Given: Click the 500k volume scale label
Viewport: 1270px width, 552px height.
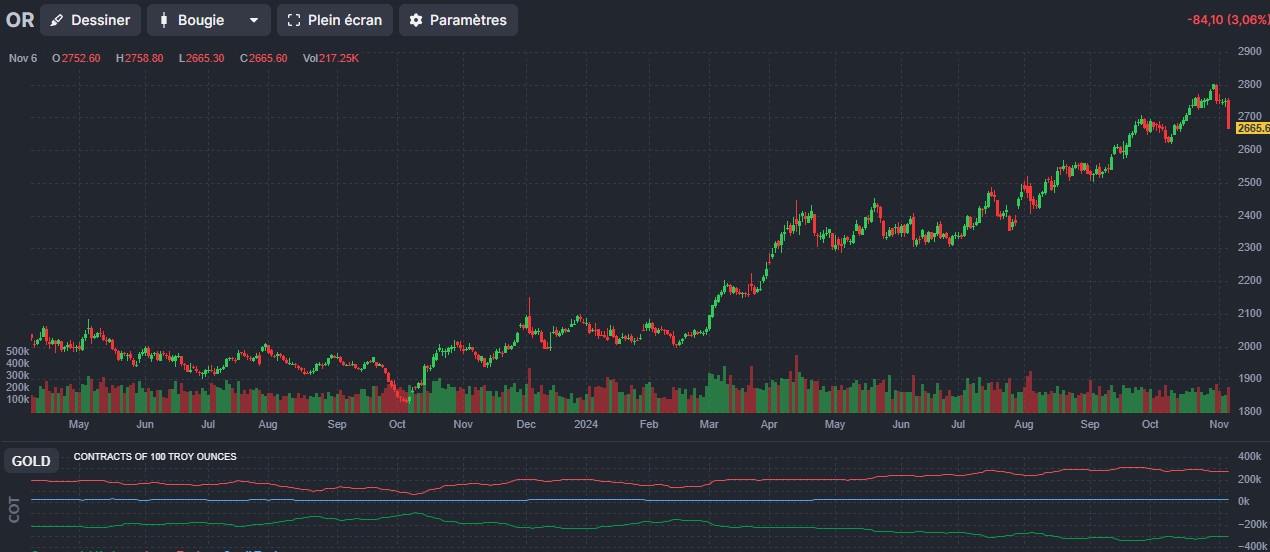Looking at the screenshot, I should point(17,352).
